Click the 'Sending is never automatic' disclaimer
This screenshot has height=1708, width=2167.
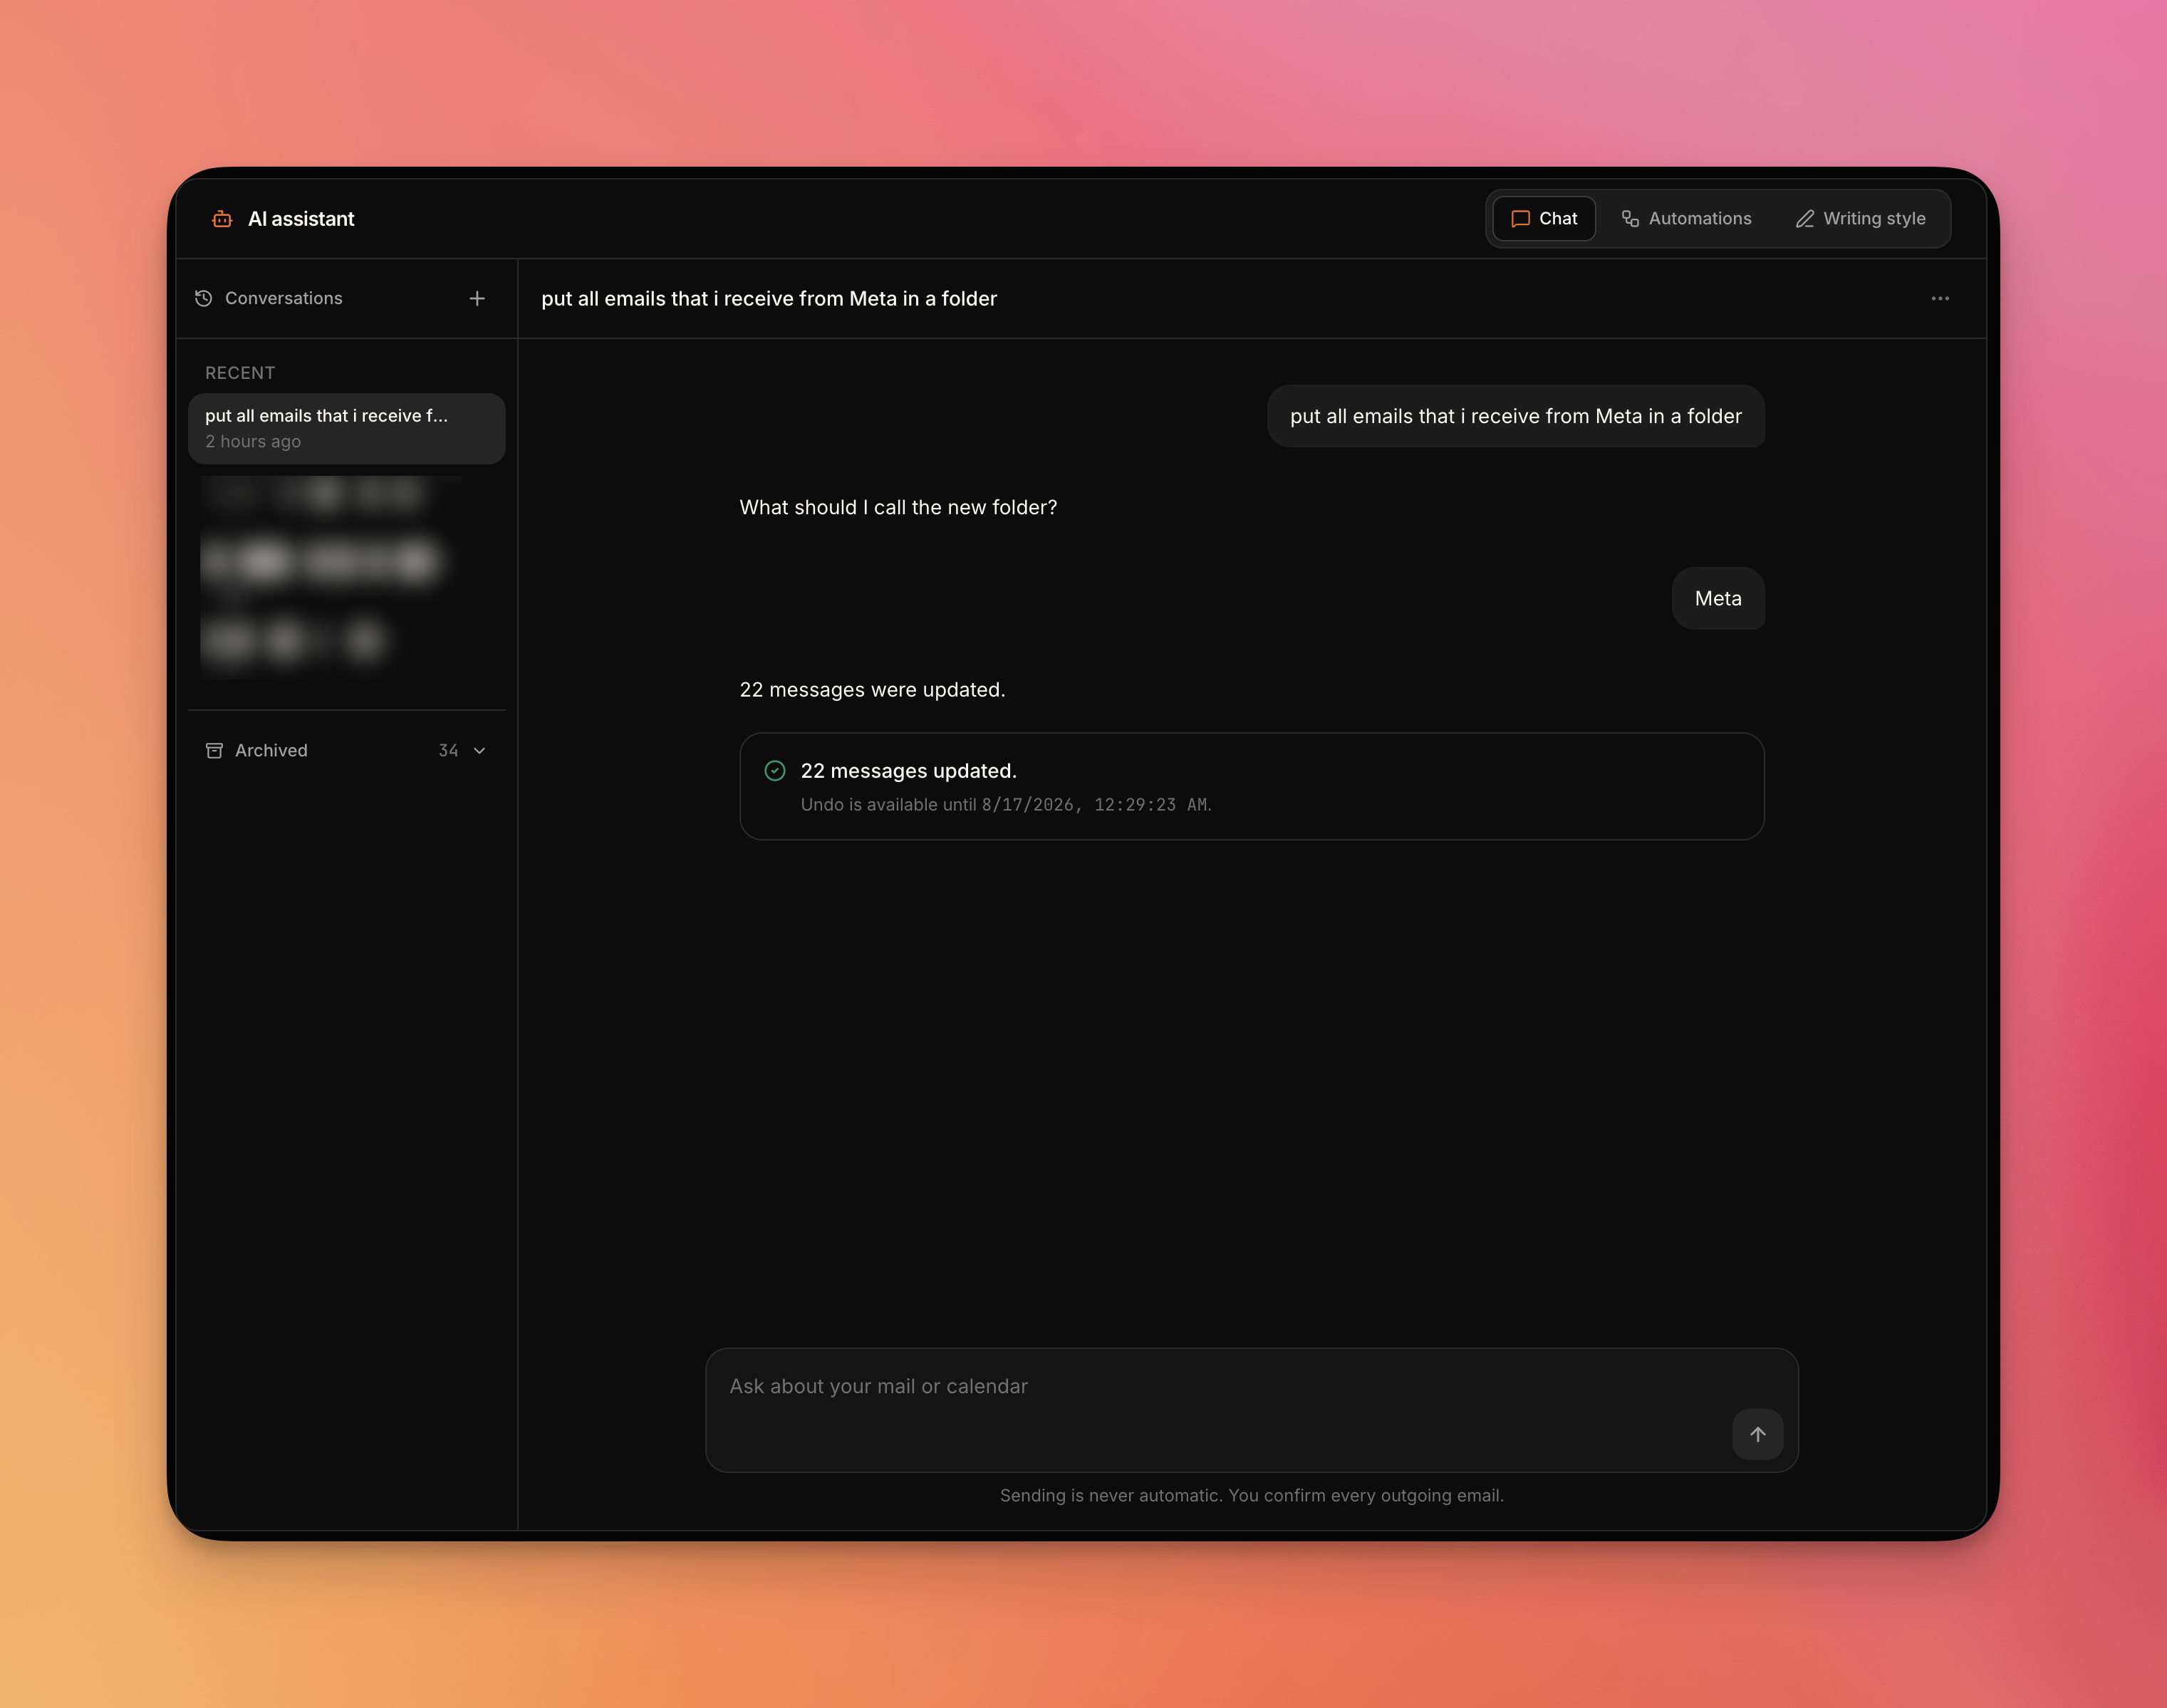1251,1495
